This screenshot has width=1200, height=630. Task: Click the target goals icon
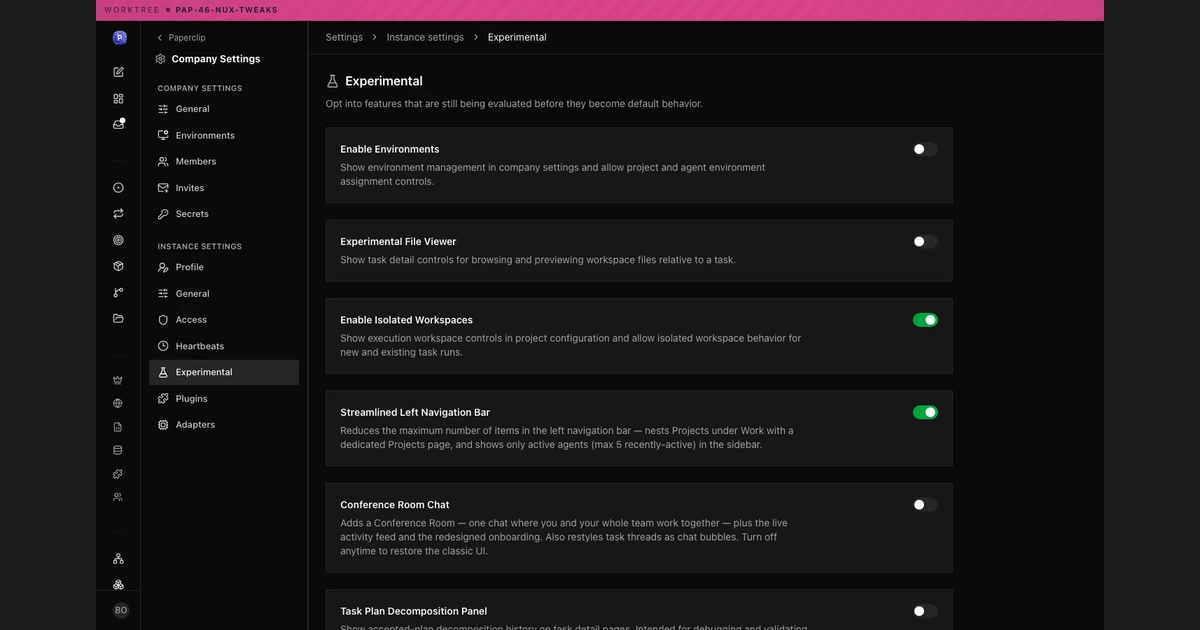118,240
